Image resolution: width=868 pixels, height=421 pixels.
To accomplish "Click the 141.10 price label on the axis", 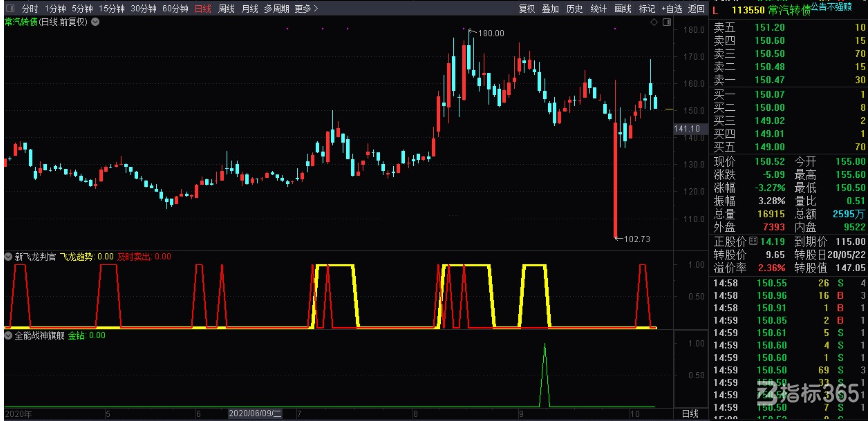I will click(688, 128).
